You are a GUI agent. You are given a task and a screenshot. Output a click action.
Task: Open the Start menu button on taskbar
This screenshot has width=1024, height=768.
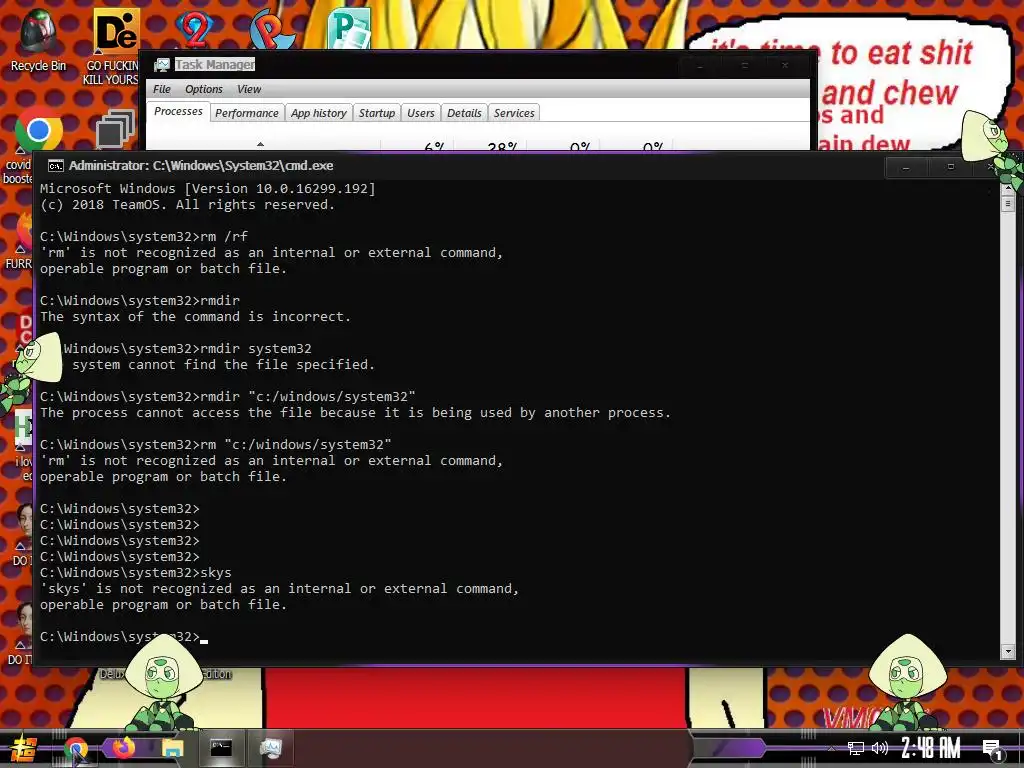[x=23, y=748]
